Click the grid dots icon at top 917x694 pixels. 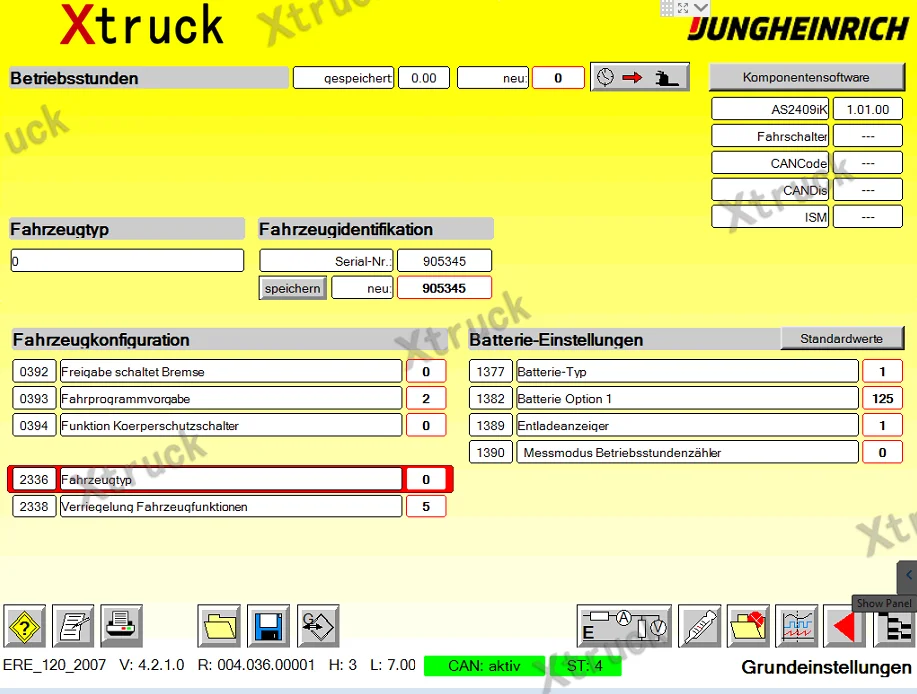coord(667,8)
